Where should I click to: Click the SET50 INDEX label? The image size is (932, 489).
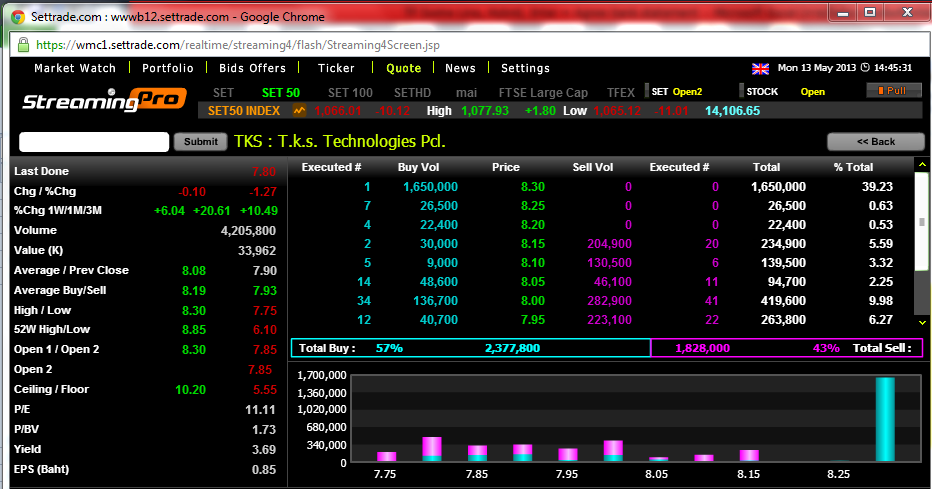244,111
